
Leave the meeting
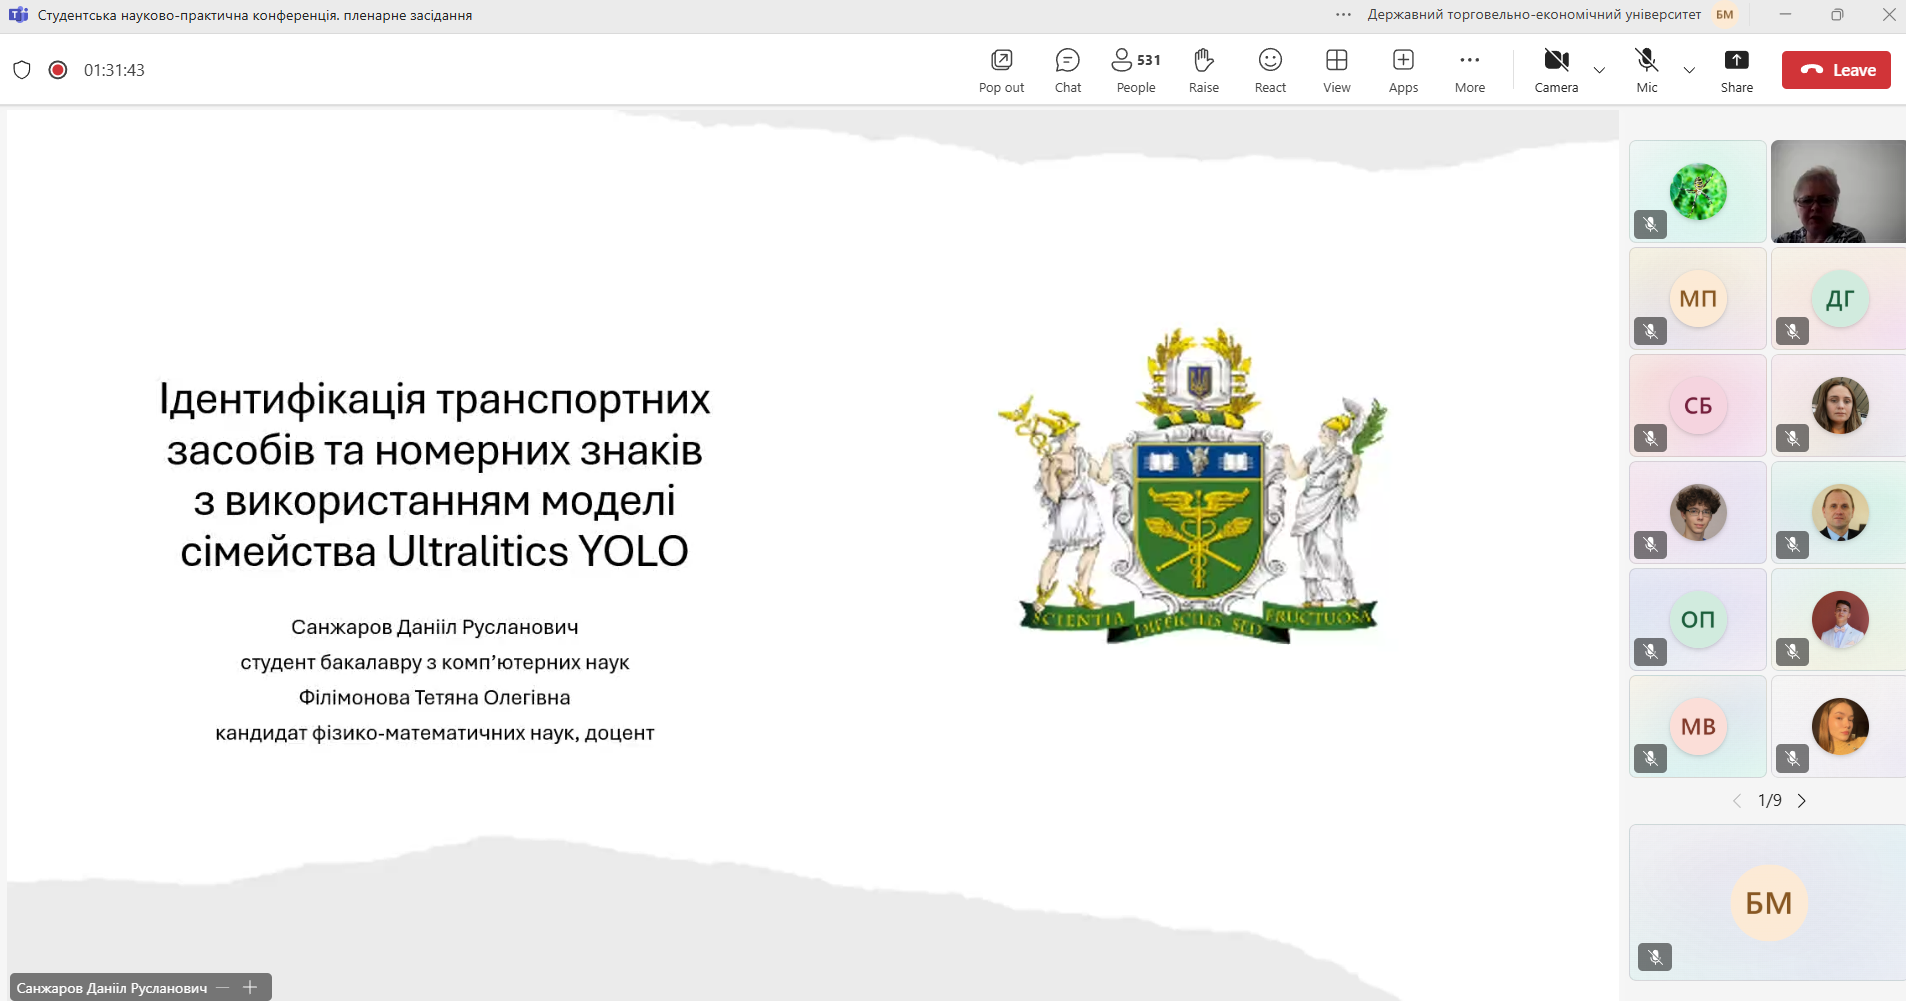pyautogui.click(x=1836, y=70)
